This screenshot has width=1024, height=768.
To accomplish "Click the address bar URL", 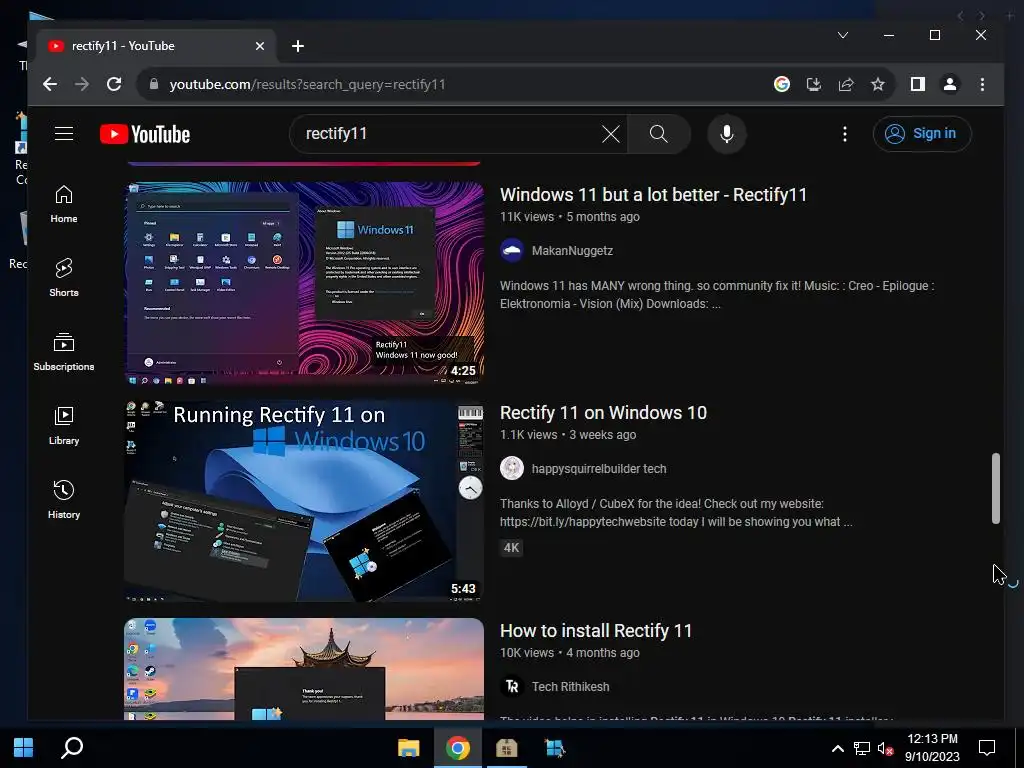I will (307, 84).
